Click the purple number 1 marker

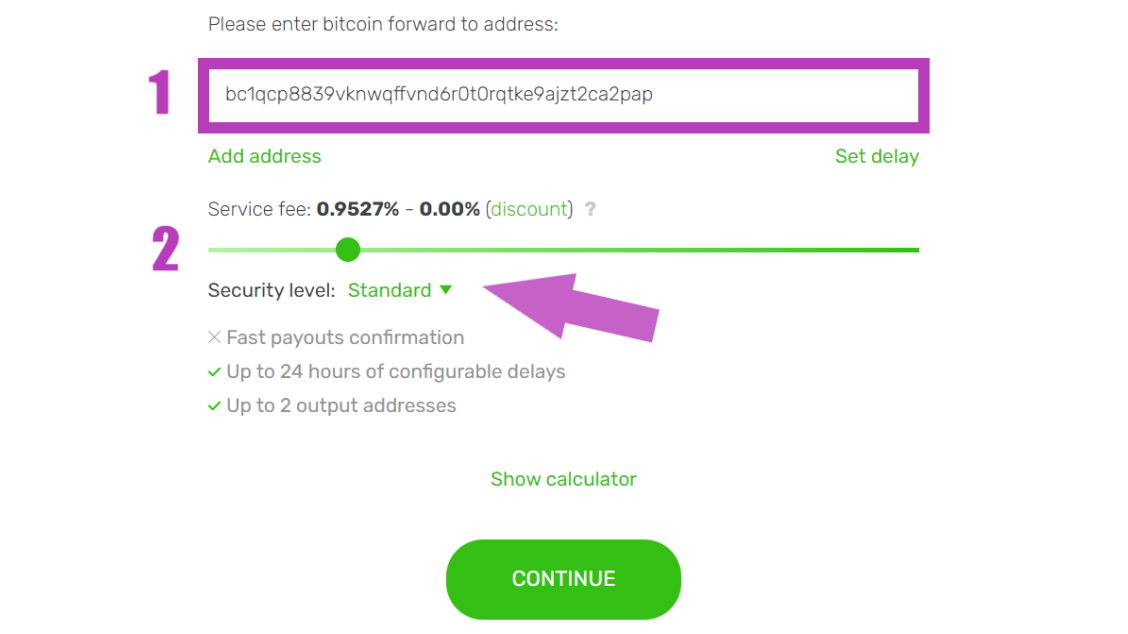(x=160, y=94)
